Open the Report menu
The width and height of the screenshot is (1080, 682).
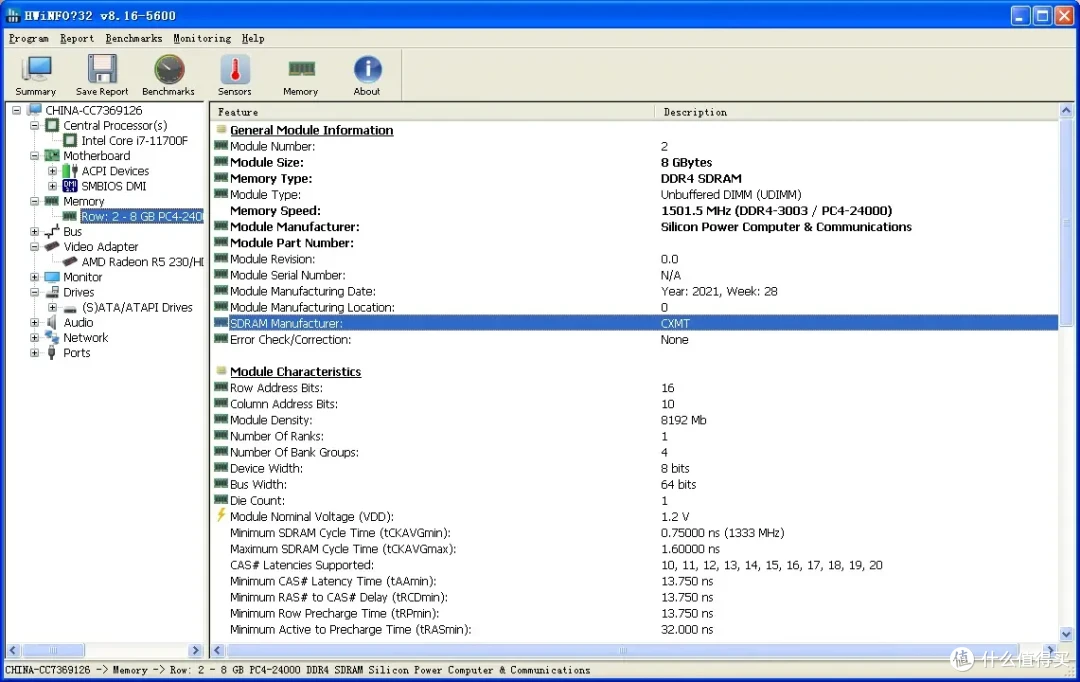[x=76, y=39]
